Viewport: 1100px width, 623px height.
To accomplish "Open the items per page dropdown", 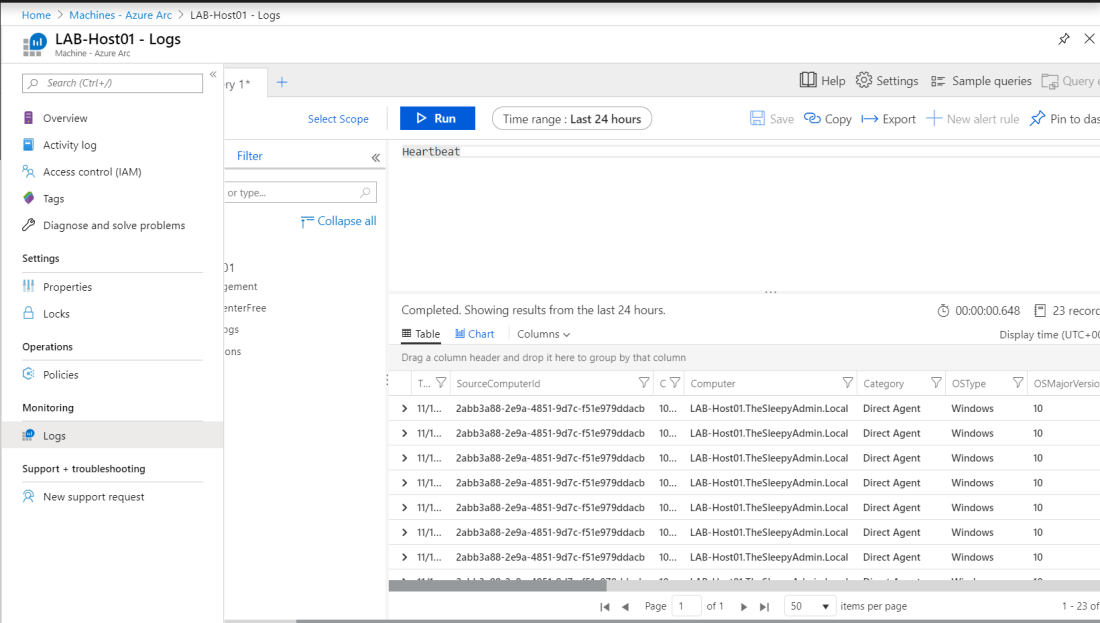I will (x=810, y=606).
